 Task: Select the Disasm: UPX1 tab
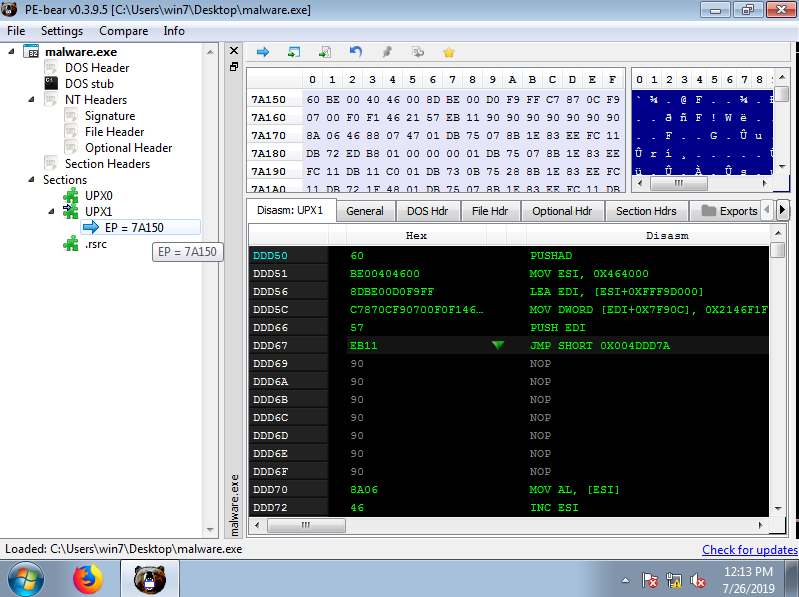290,210
